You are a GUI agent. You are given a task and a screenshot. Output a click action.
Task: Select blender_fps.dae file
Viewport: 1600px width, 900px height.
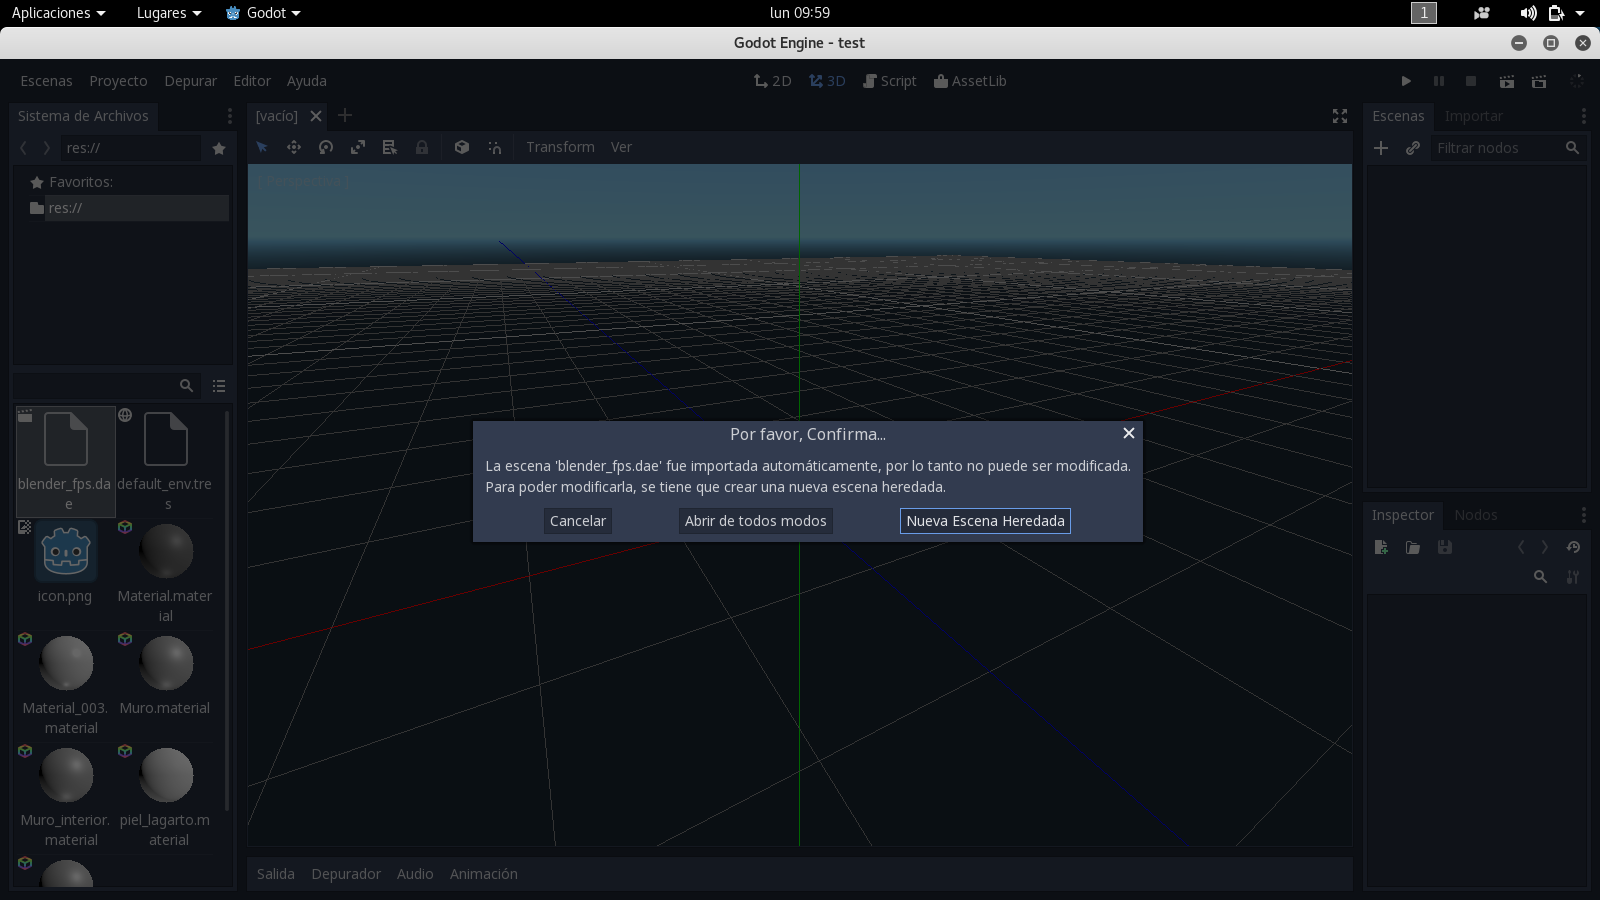coord(65,461)
